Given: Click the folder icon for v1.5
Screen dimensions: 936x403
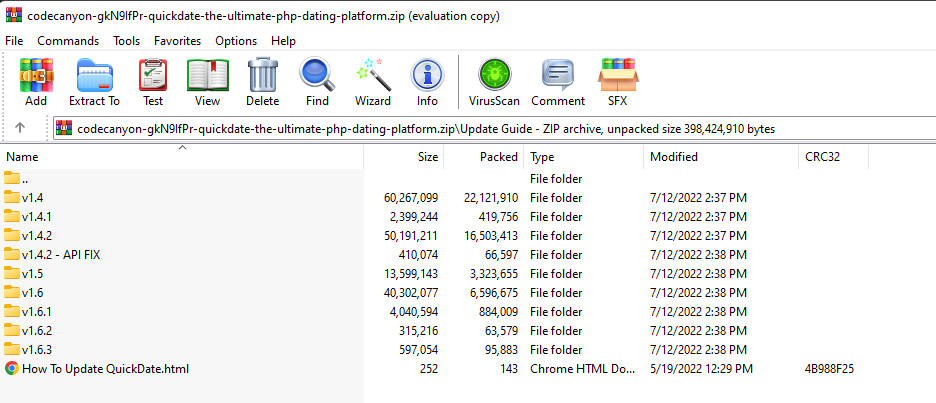Looking at the screenshot, I should [x=11, y=273].
